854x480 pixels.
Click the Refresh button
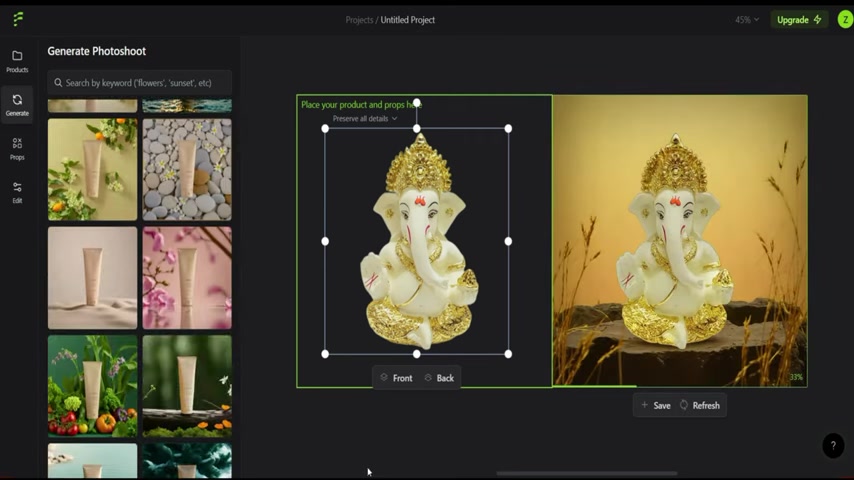(x=700, y=405)
